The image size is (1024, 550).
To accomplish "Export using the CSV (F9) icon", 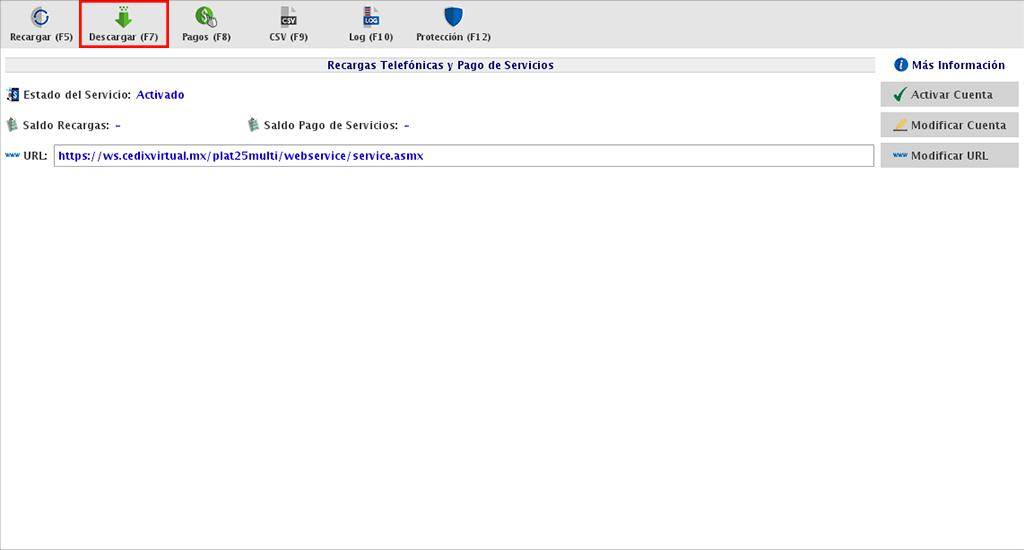I will click(288, 17).
